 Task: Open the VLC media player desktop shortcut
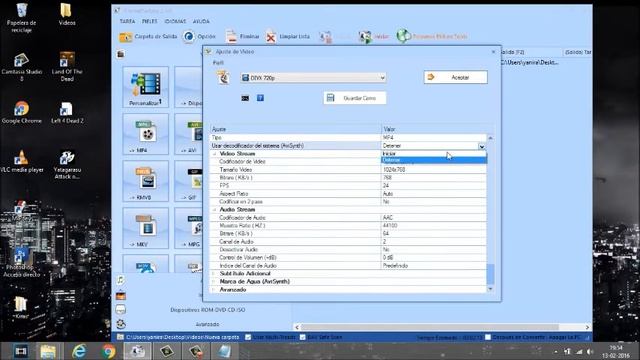22,162
